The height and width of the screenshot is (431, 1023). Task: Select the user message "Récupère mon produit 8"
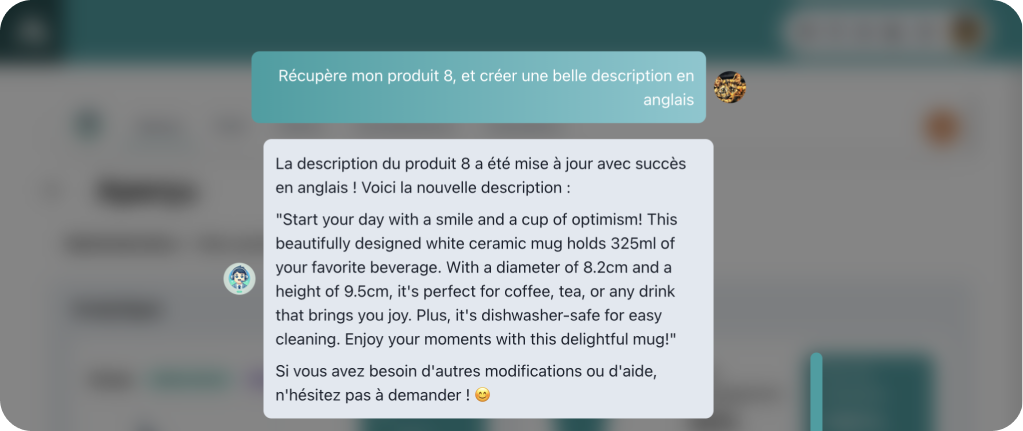(x=485, y=76)
